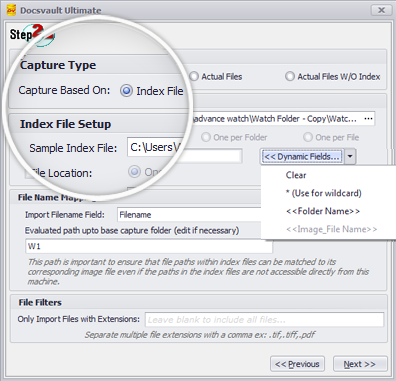Click the << Dynamic Fields... button
396x381 pixels.
point(302,157)
